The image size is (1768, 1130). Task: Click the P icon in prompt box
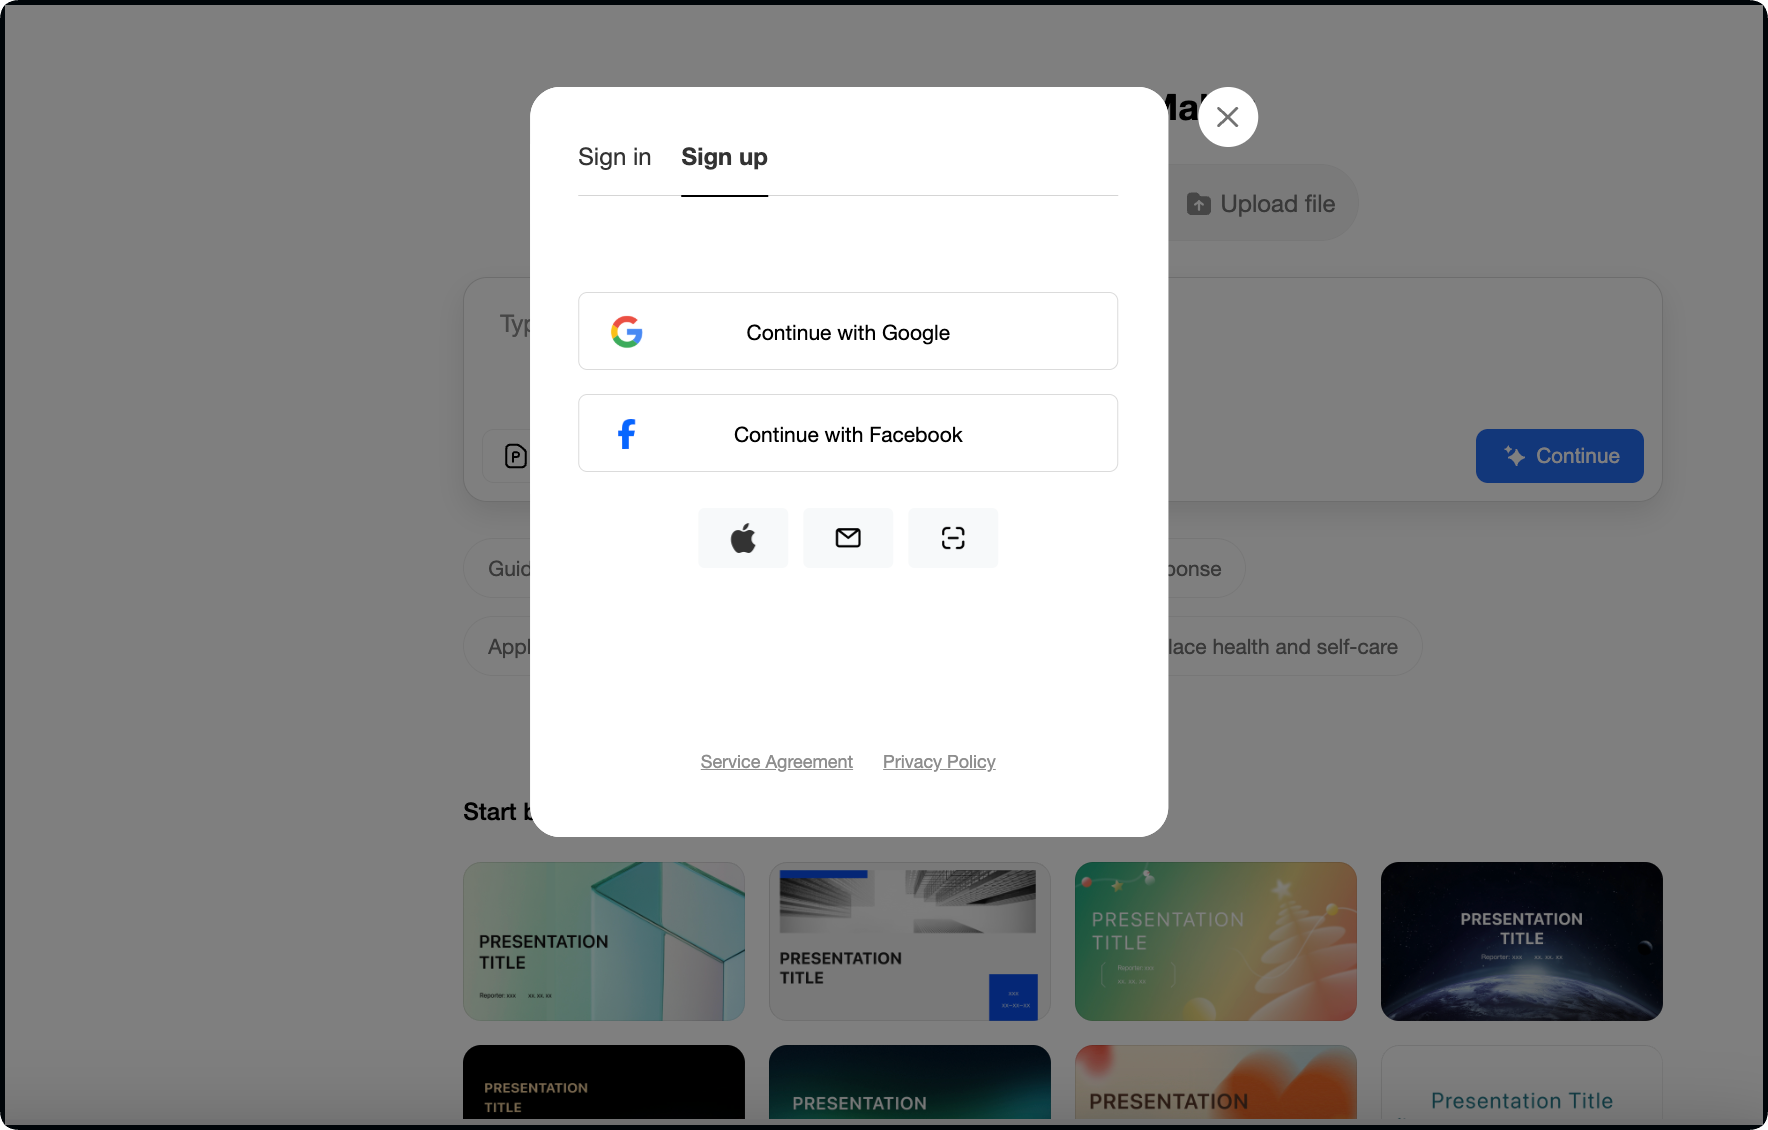[515, 457]
